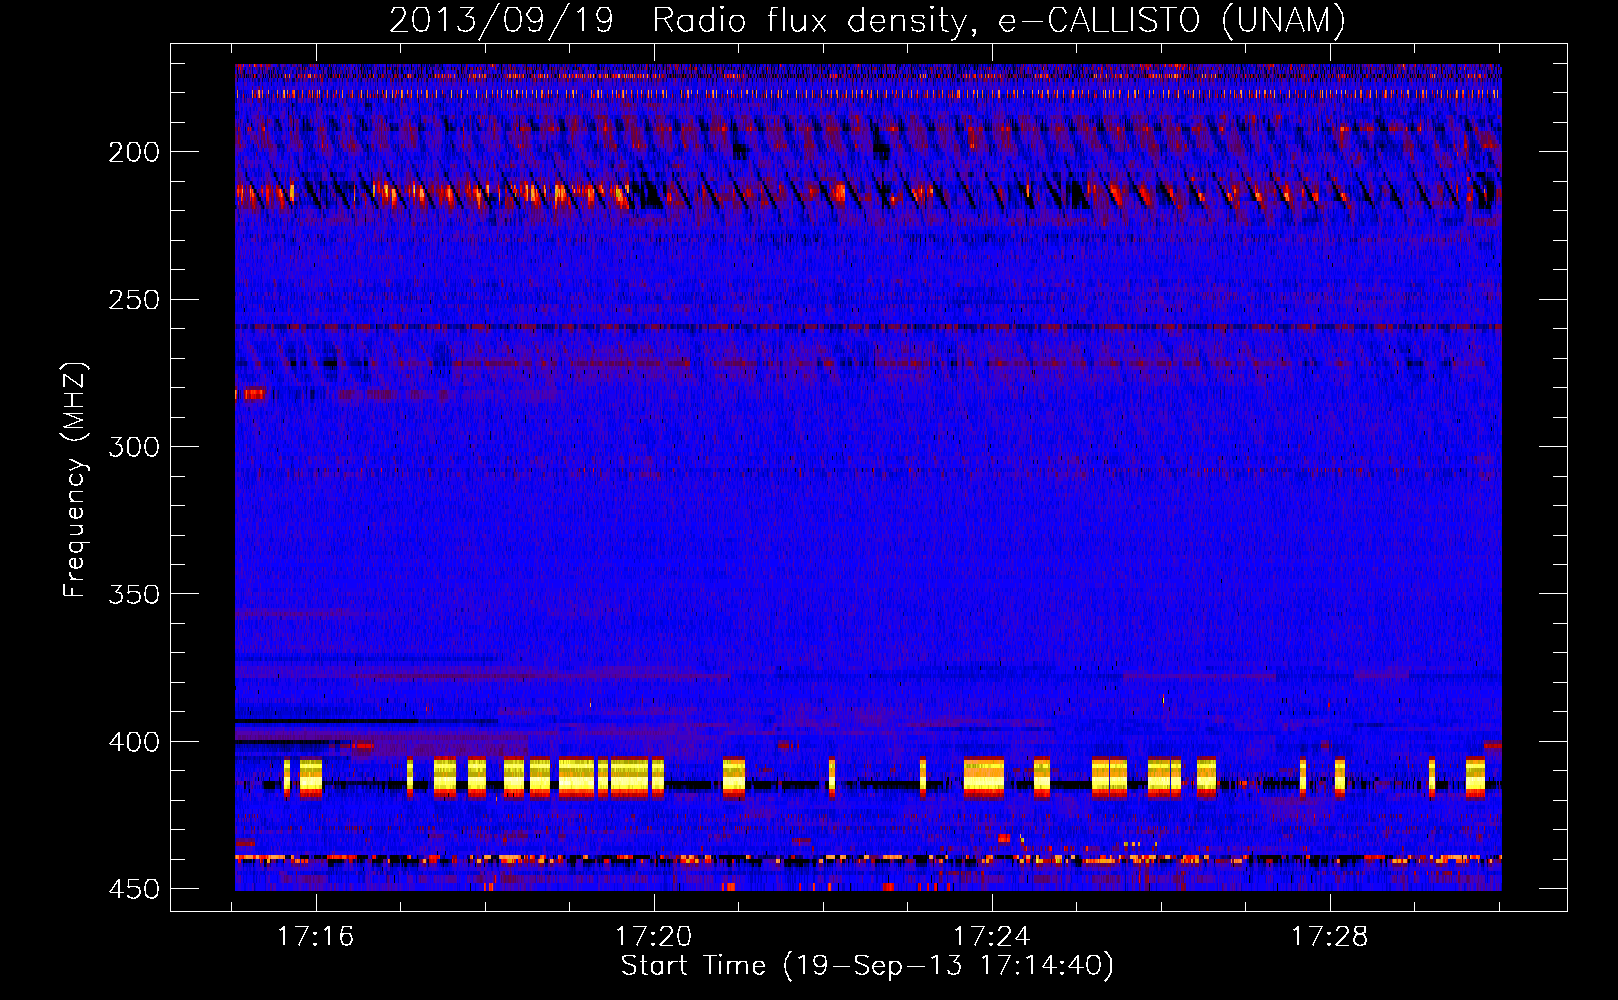Image resolution: width=1618 pixels, height=1000 pixels.
Task: Click the 450 frequency tick label
Action: [x=134, y=889]
